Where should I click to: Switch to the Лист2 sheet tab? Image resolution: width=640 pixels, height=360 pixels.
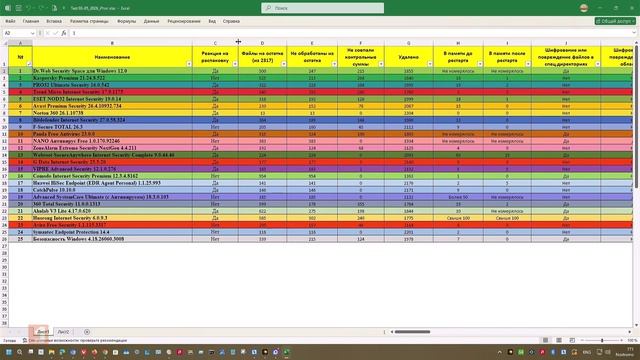[x=63, y=332]
